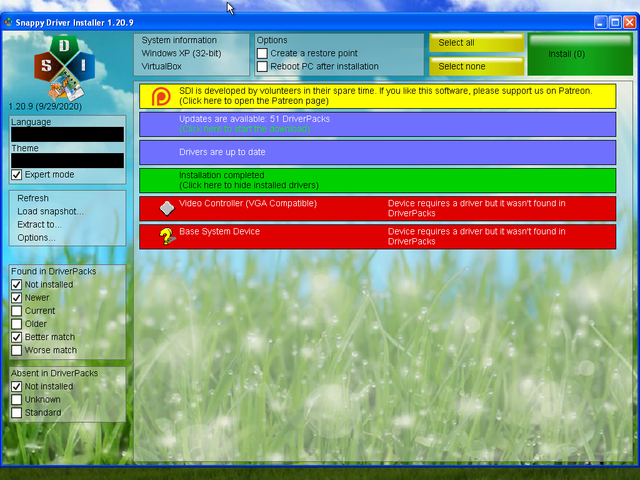Click Extract to... in the sidebar
This screenshot has width=640, height=480.
click(39, 224)
